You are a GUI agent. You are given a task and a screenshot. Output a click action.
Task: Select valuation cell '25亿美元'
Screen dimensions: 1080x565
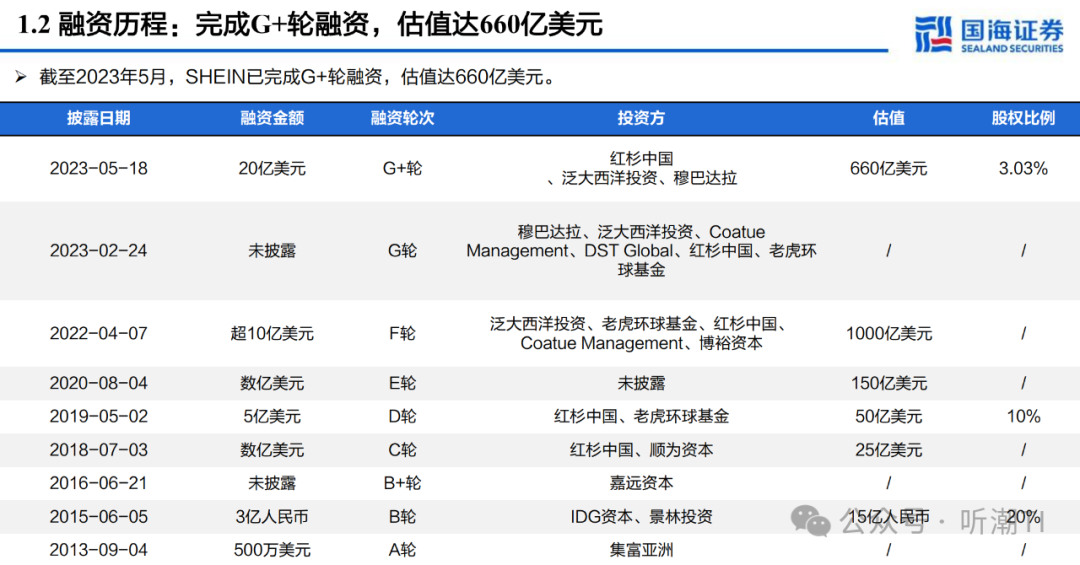tap(889, 450)
